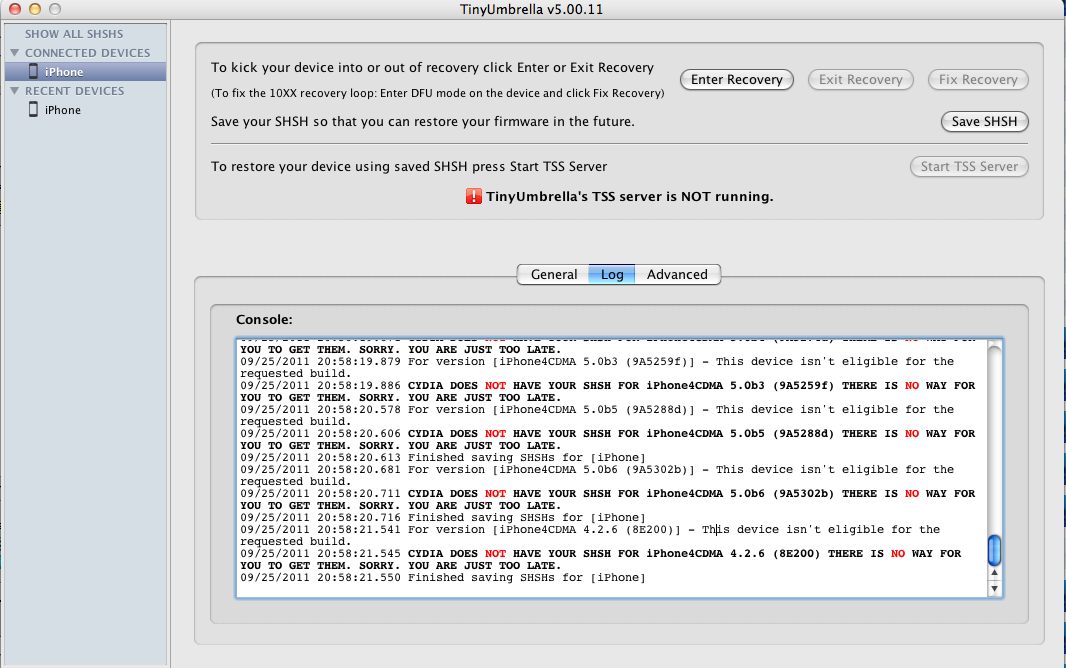Click the TinyUmbrella v5.00.11 window title
The height and width of the screenshot is (668, 1066).
(x=531, y=10)
